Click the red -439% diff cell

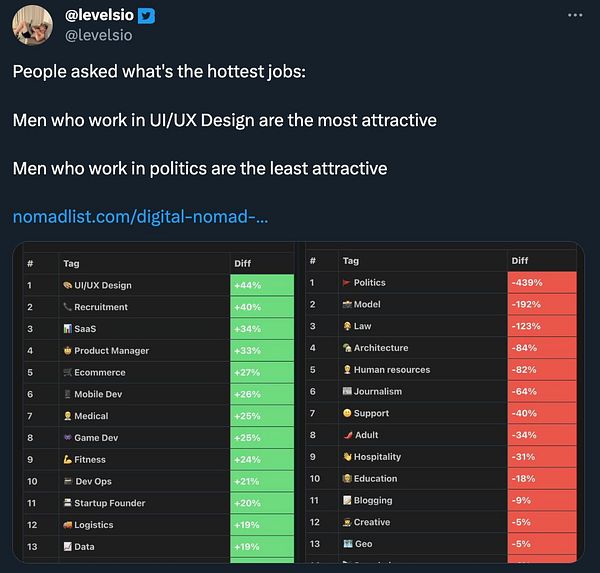click(541, 282)
